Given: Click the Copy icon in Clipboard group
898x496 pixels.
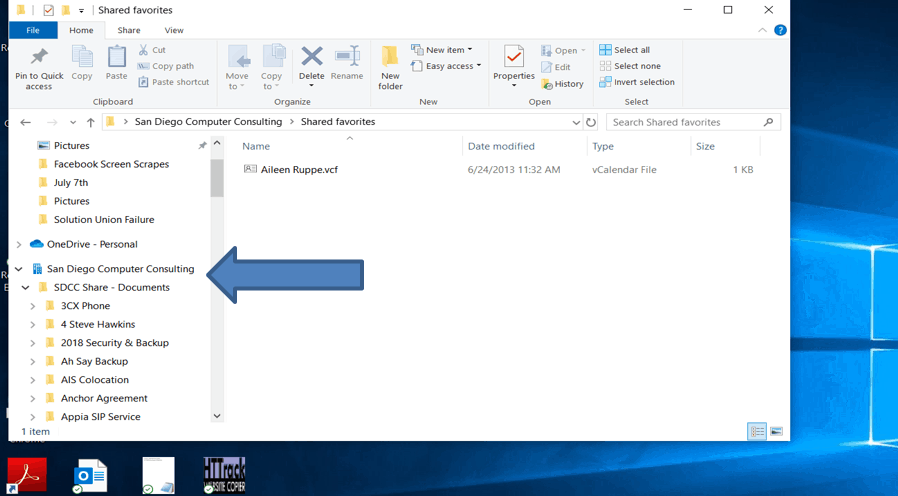Looking at the screenshot, I should 82,57.
